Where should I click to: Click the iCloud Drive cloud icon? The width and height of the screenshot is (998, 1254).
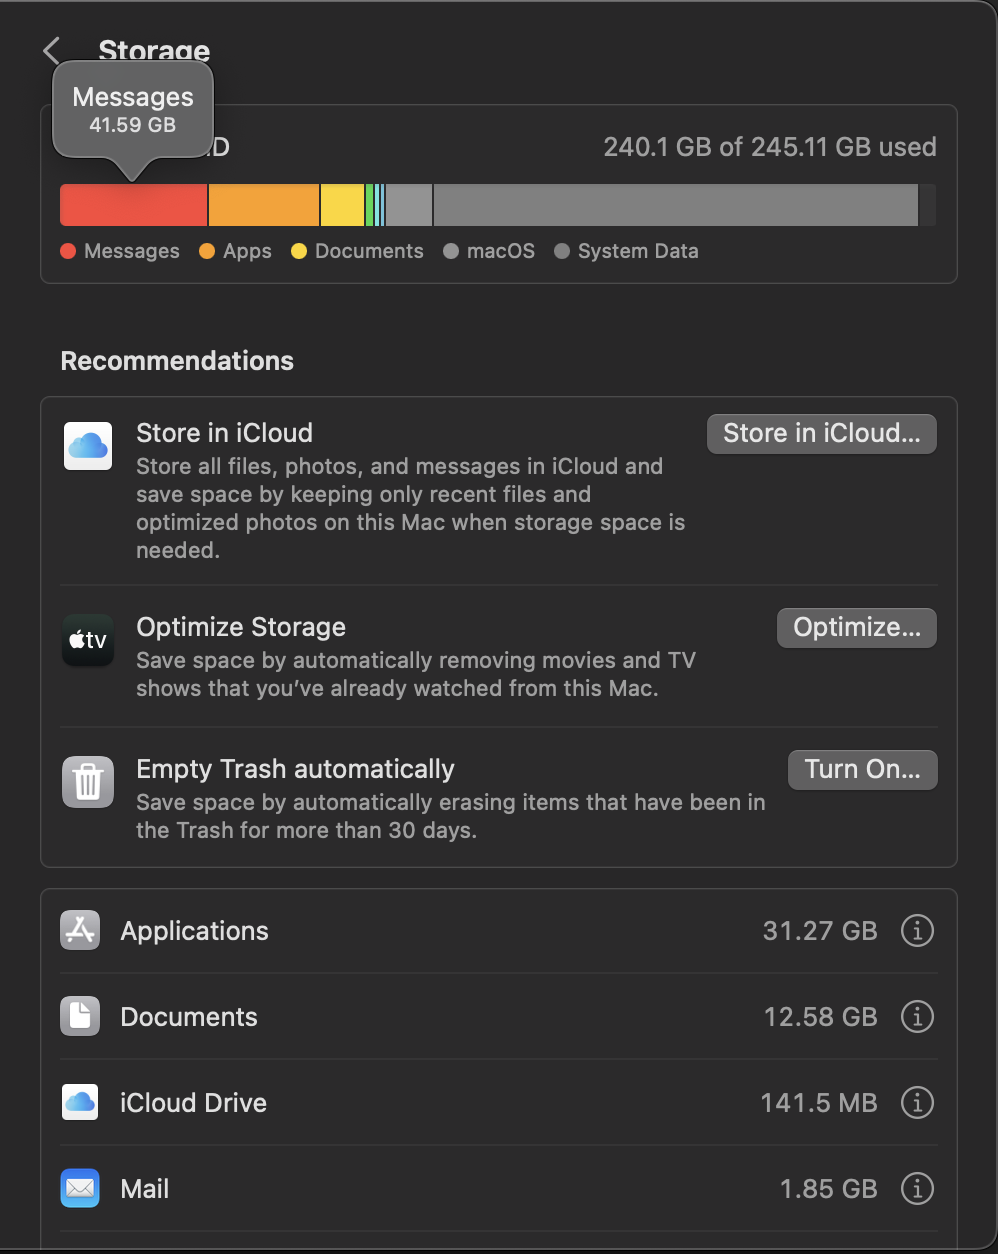click(x=80, y=1103)
